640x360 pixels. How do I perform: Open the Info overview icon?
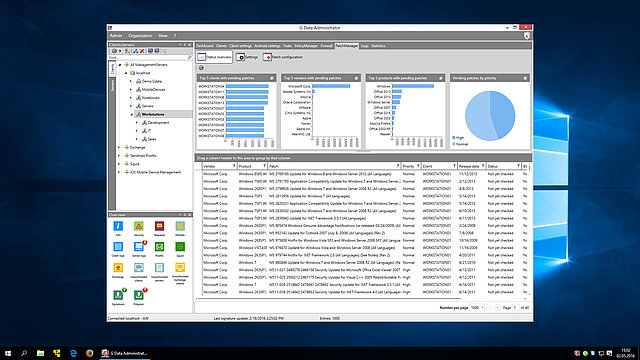click(118, 226)
